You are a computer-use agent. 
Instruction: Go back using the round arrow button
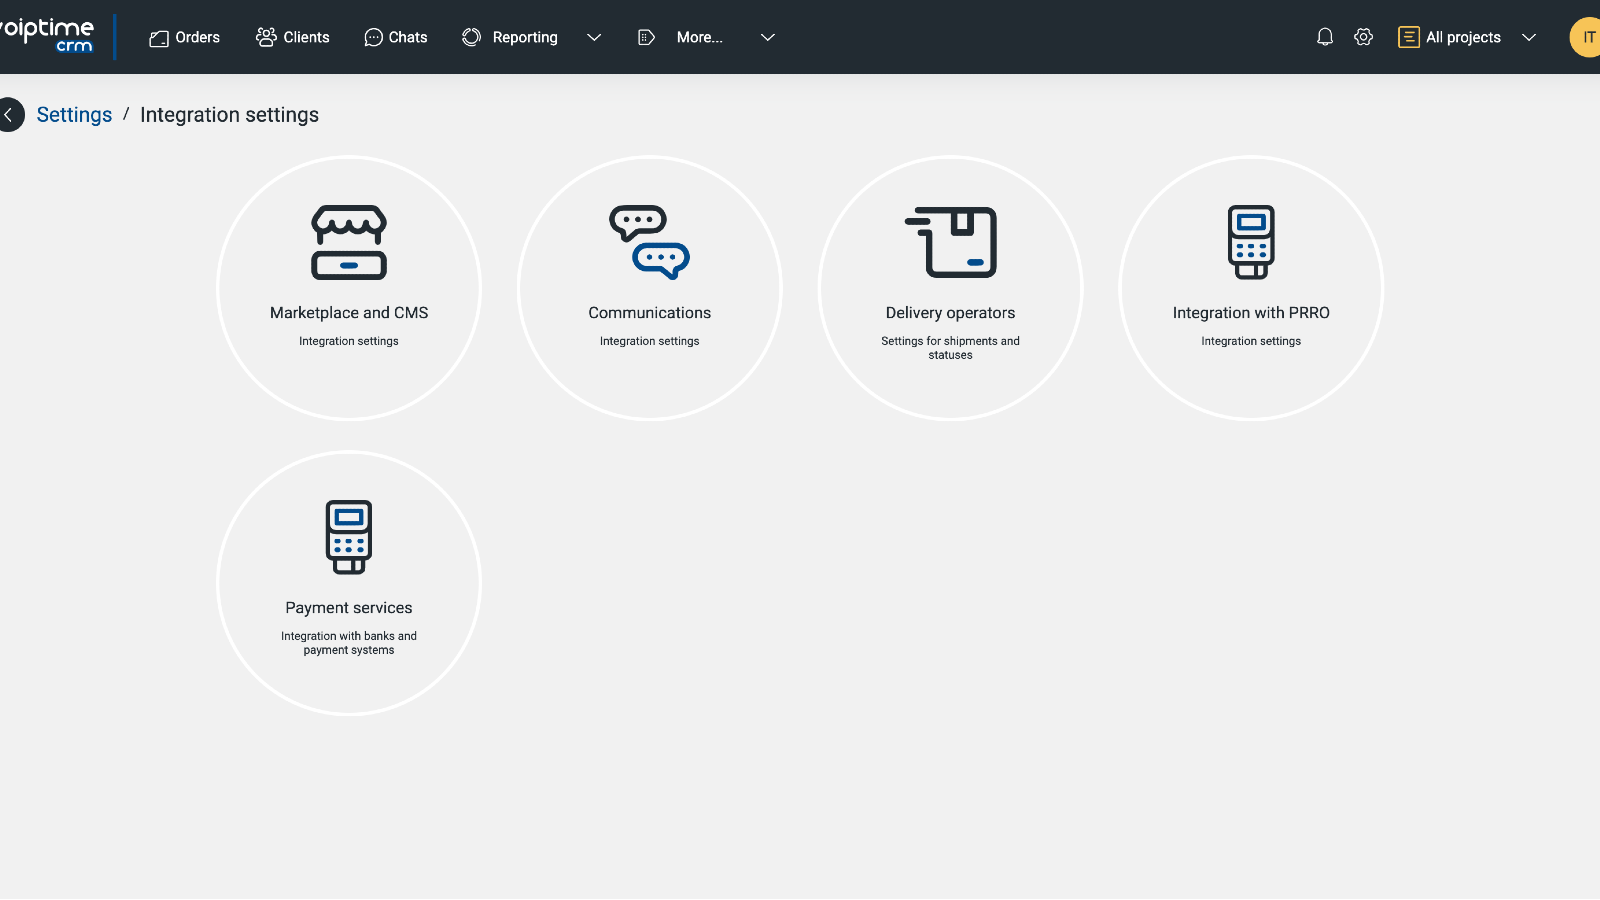10,115
